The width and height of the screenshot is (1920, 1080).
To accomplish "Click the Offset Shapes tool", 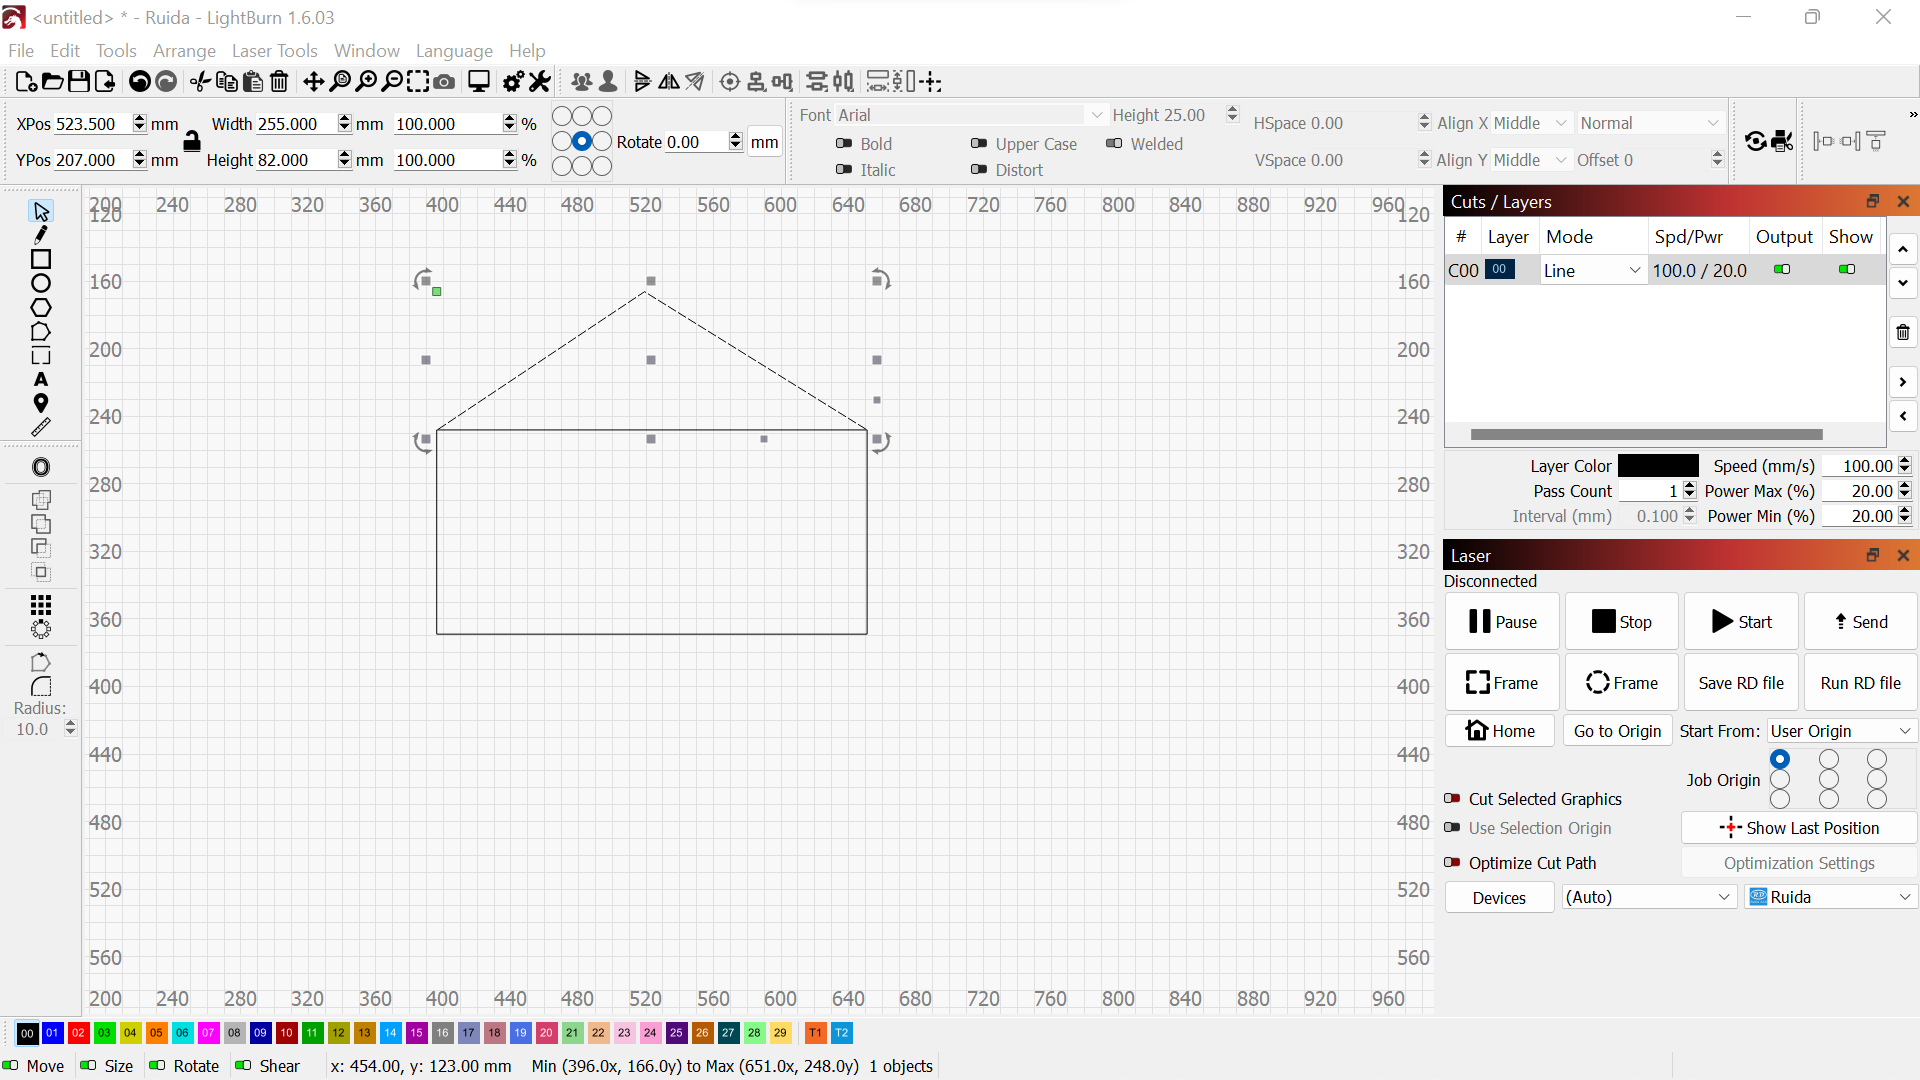I will pyautogui.click(x=41, y=467).
